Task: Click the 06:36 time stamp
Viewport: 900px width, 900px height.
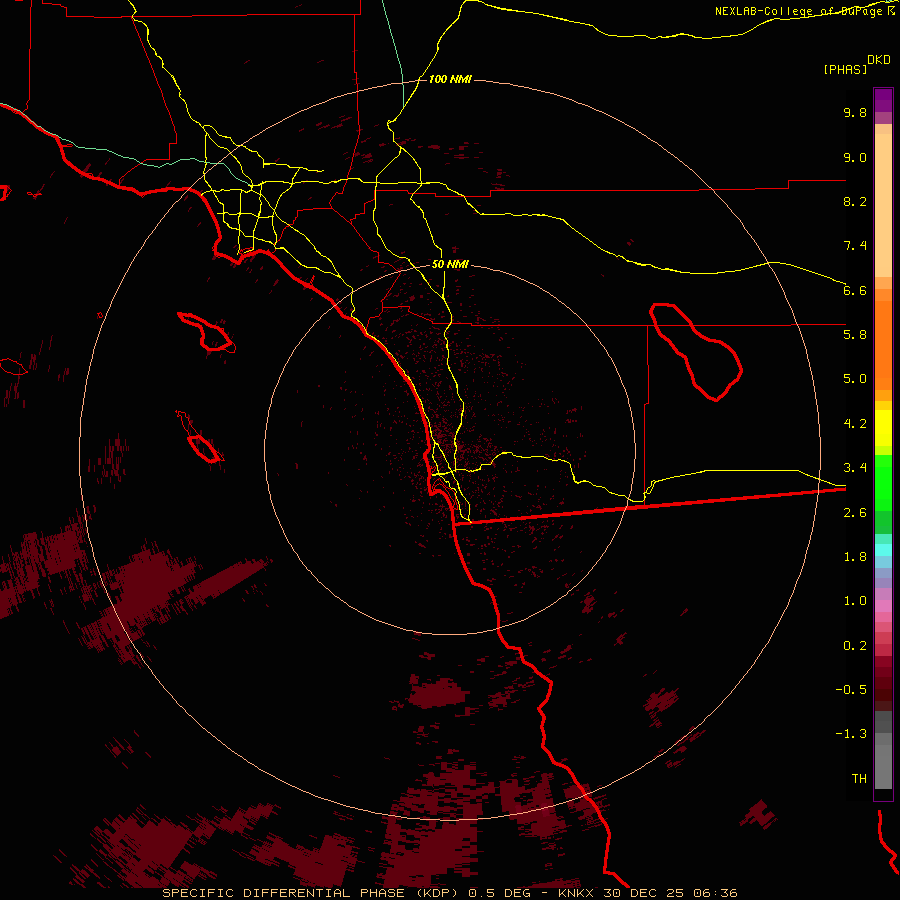Action: (715, 893)
